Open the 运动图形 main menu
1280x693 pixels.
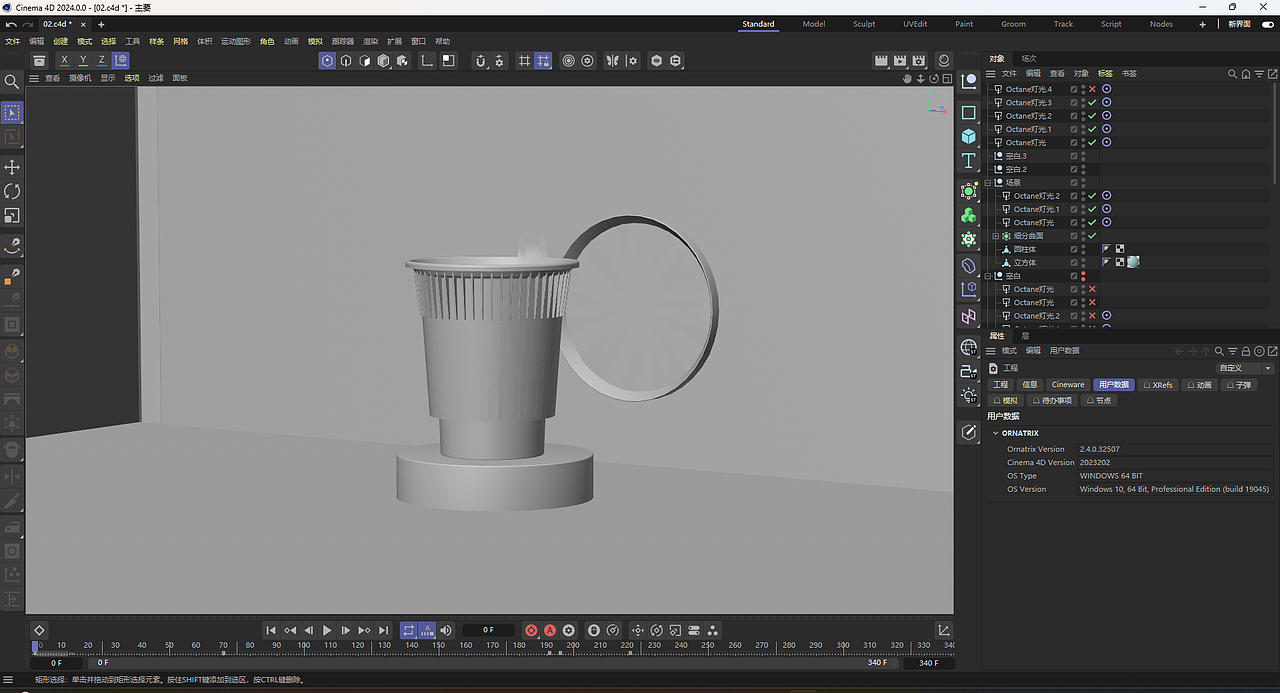[236, 41]
